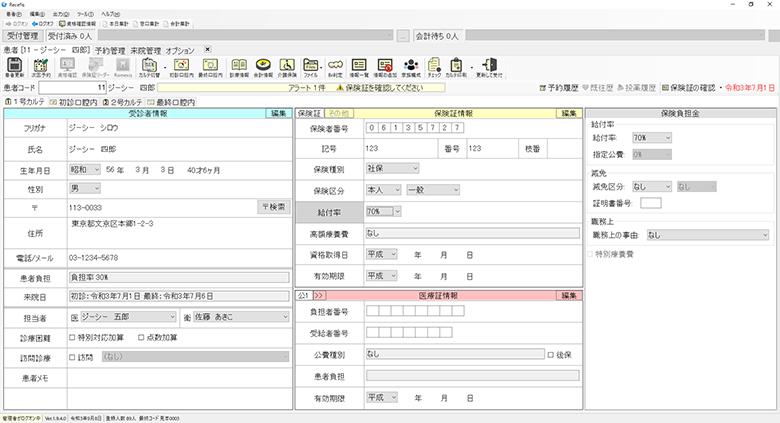Image resolution: width=780 pixels, height=423 pixels.
Task: Open the hygienist dropdown showing 佐藤 あきこ
Action: tap(241, 317)
